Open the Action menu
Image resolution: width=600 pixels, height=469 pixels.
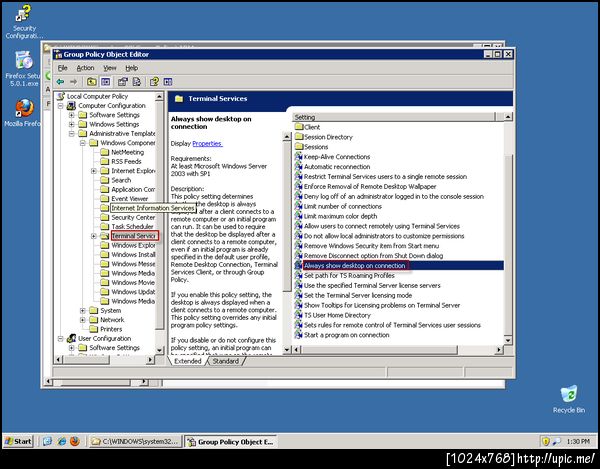pyautogui.click(x=85, y=68)
